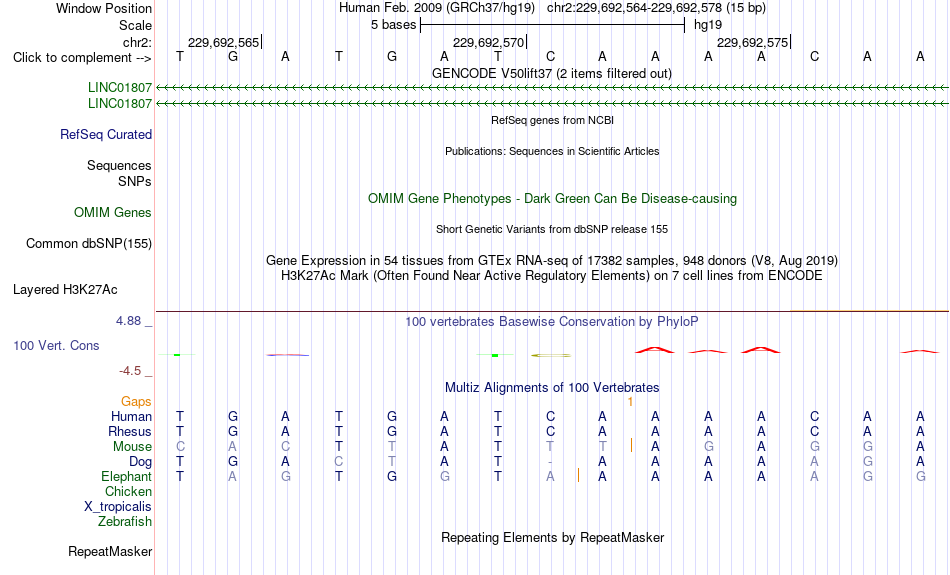Select the Chicken alignment row label
950x575 pixels.
click(128, 491)
